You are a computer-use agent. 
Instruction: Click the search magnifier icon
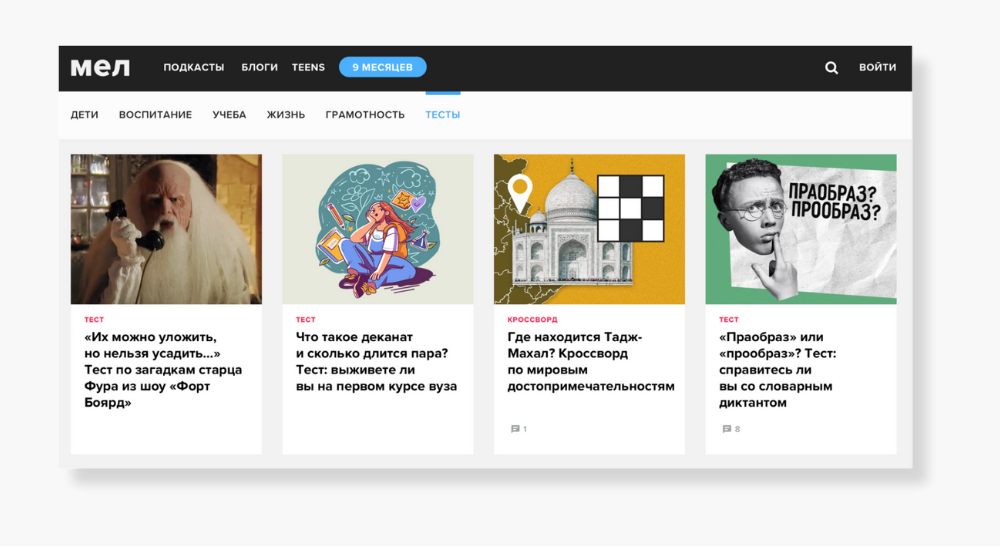(x=831, y=68)
